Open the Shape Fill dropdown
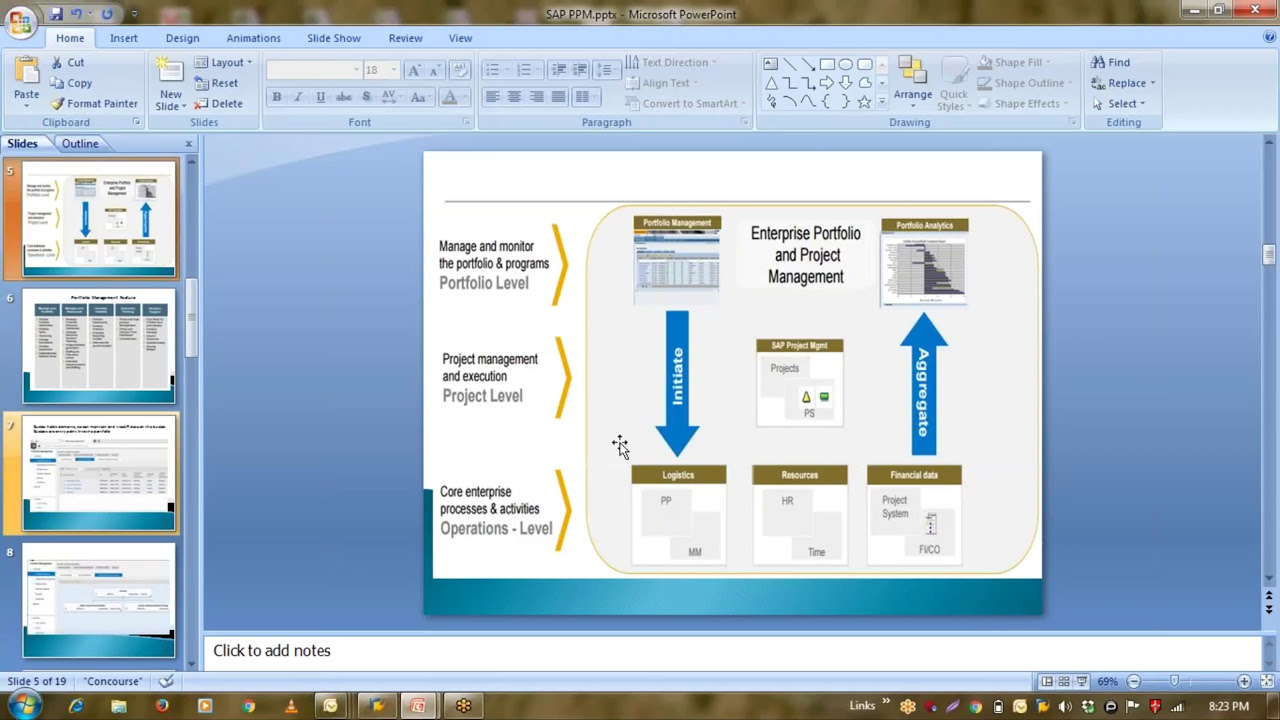Screen dimensions: 1280x720 pyautogui.click(x=1015, y=62)
